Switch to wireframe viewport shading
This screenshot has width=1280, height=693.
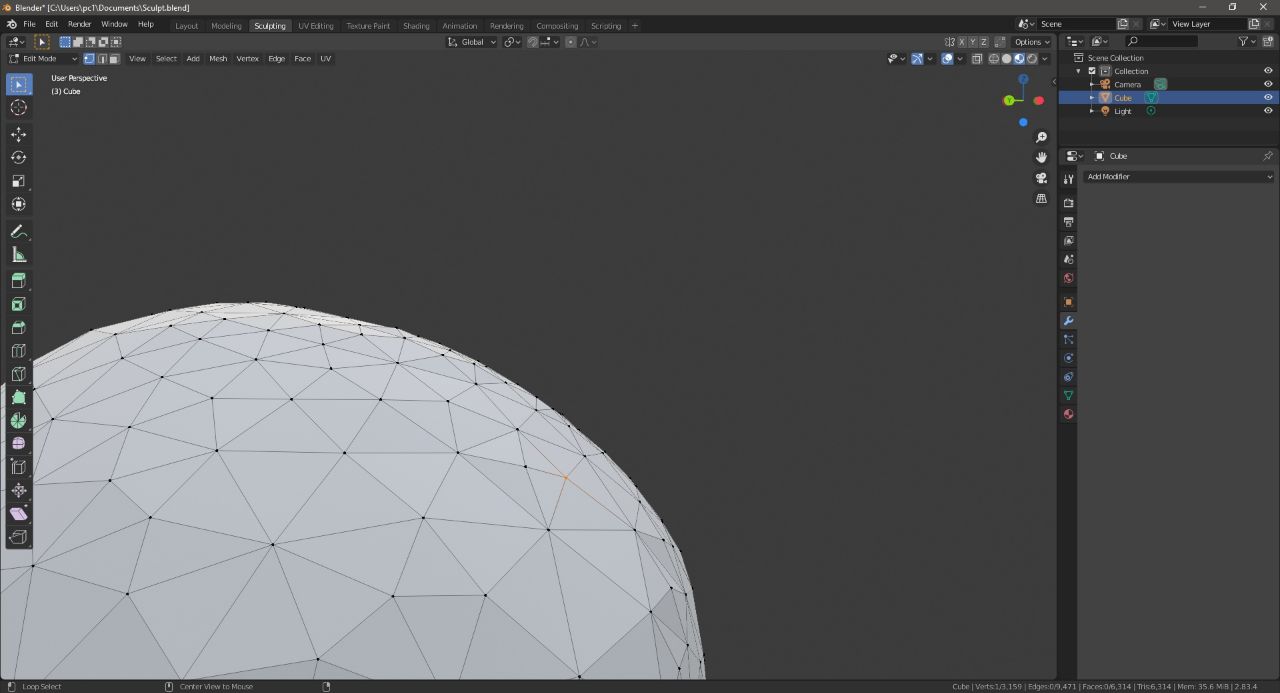pos(993,58)
